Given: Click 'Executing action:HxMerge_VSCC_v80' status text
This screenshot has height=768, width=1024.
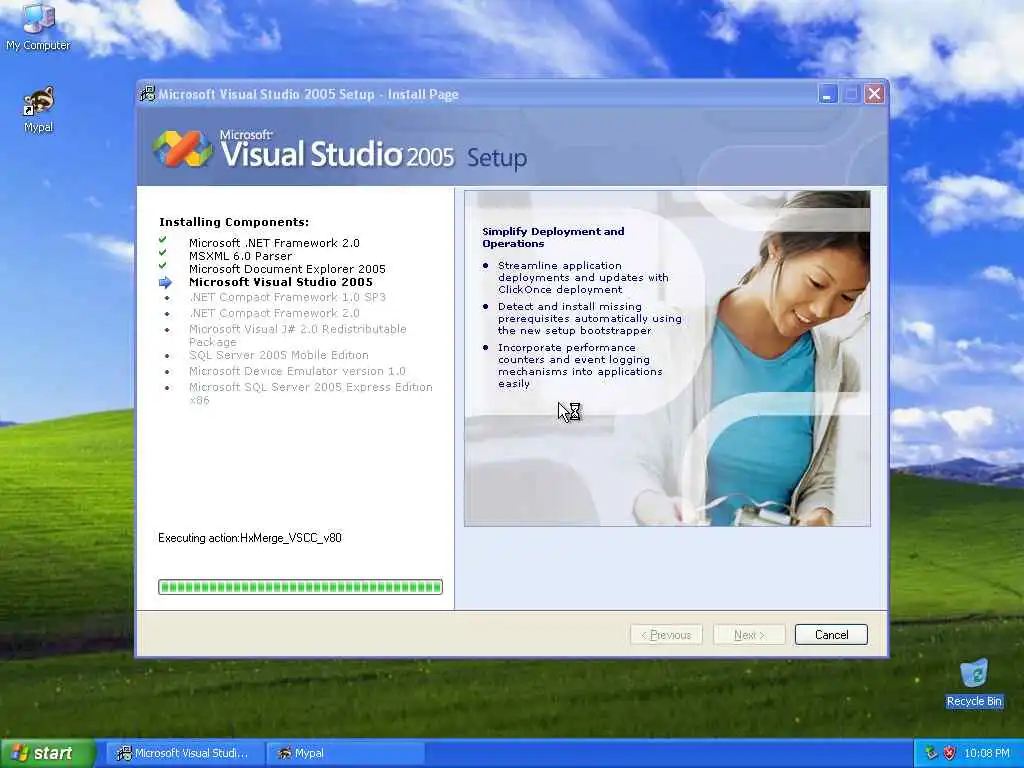Looking at the screenshot, I should (x=249, y=538).
